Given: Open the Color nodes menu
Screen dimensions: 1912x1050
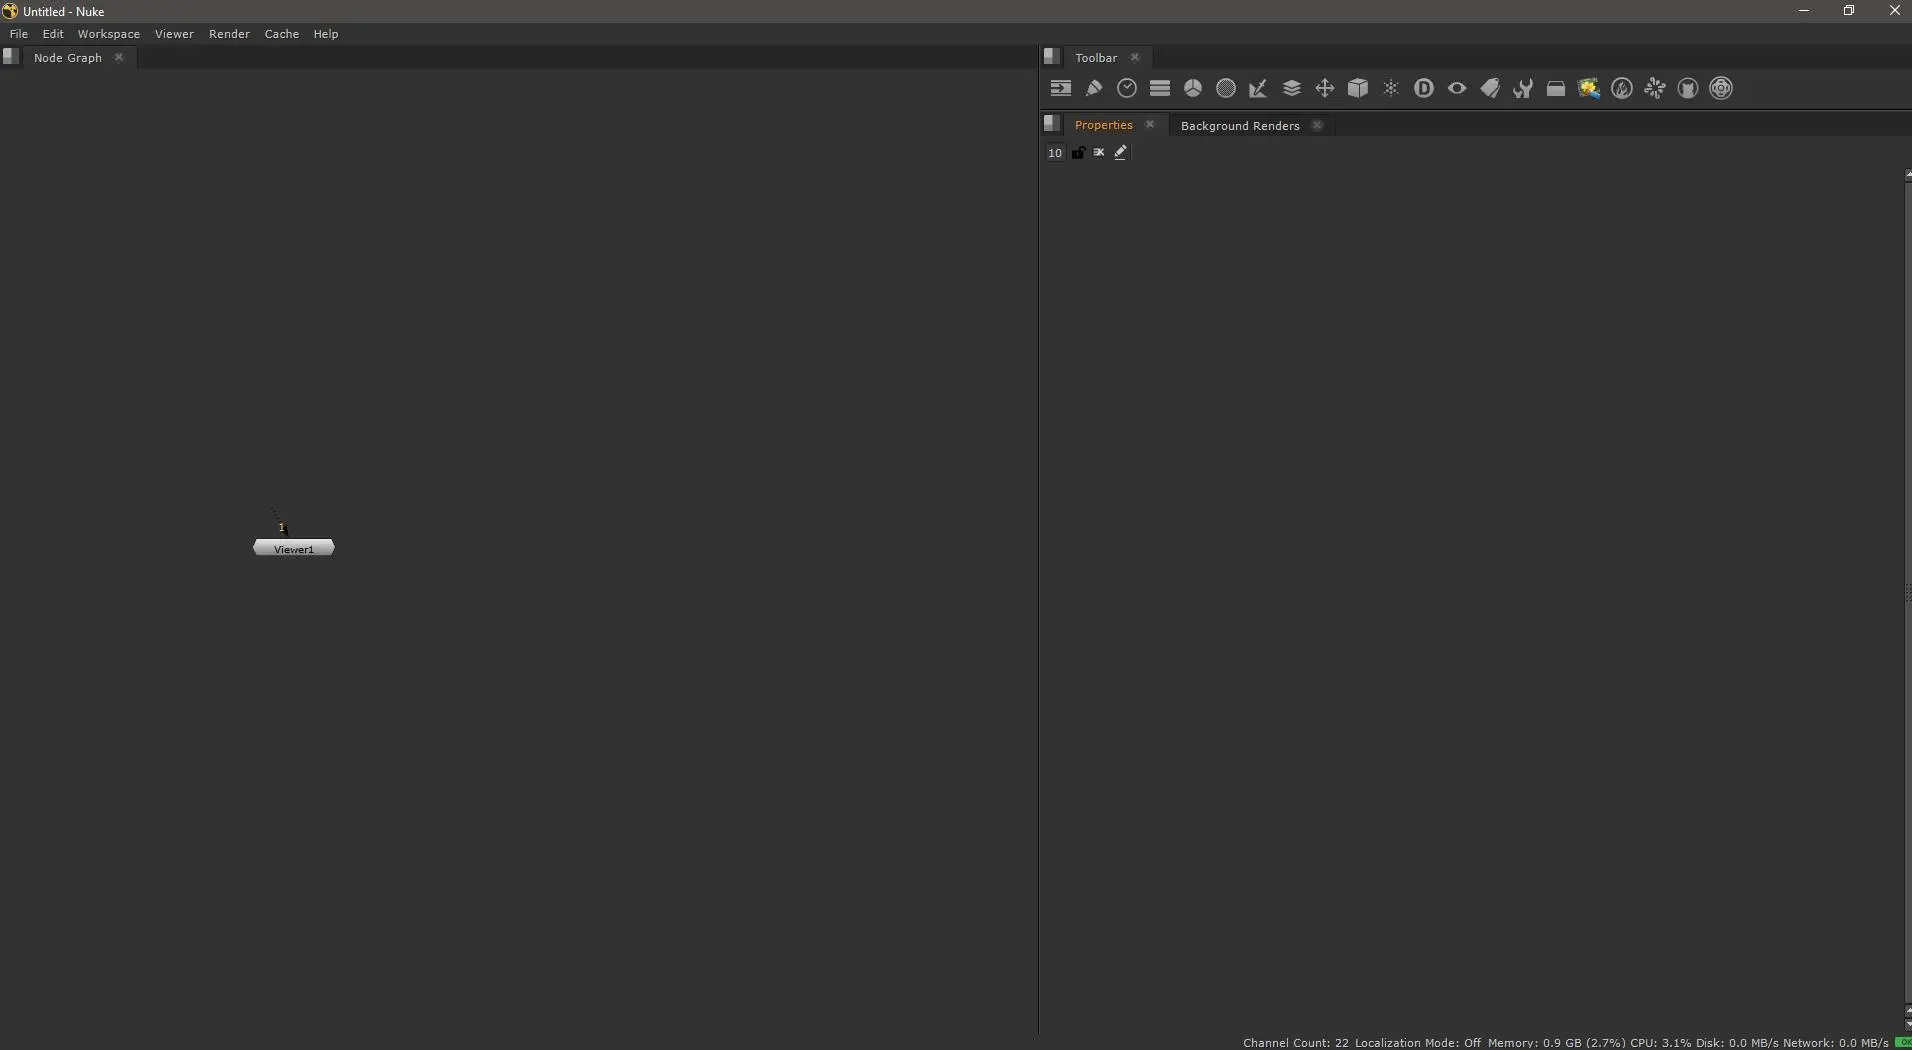Looking at the screenshot, I should (x=1193, y=89).
